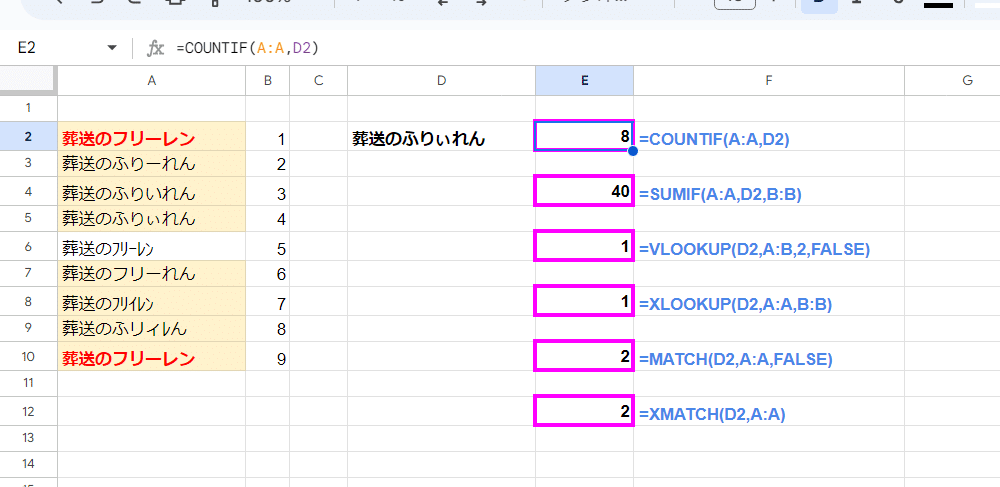Click cell B5 containing 4
The width and height of the screenshot is (1000, 487).
tap(268, 219)
